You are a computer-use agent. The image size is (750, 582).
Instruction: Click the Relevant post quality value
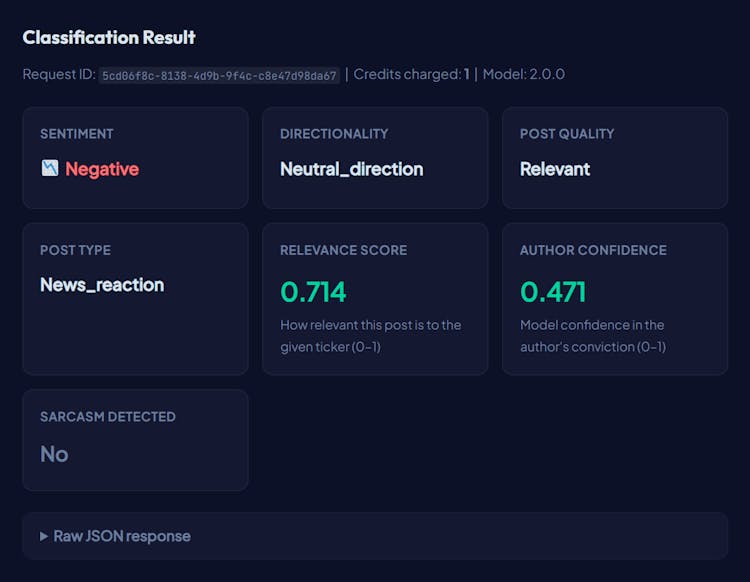point(555,169)
